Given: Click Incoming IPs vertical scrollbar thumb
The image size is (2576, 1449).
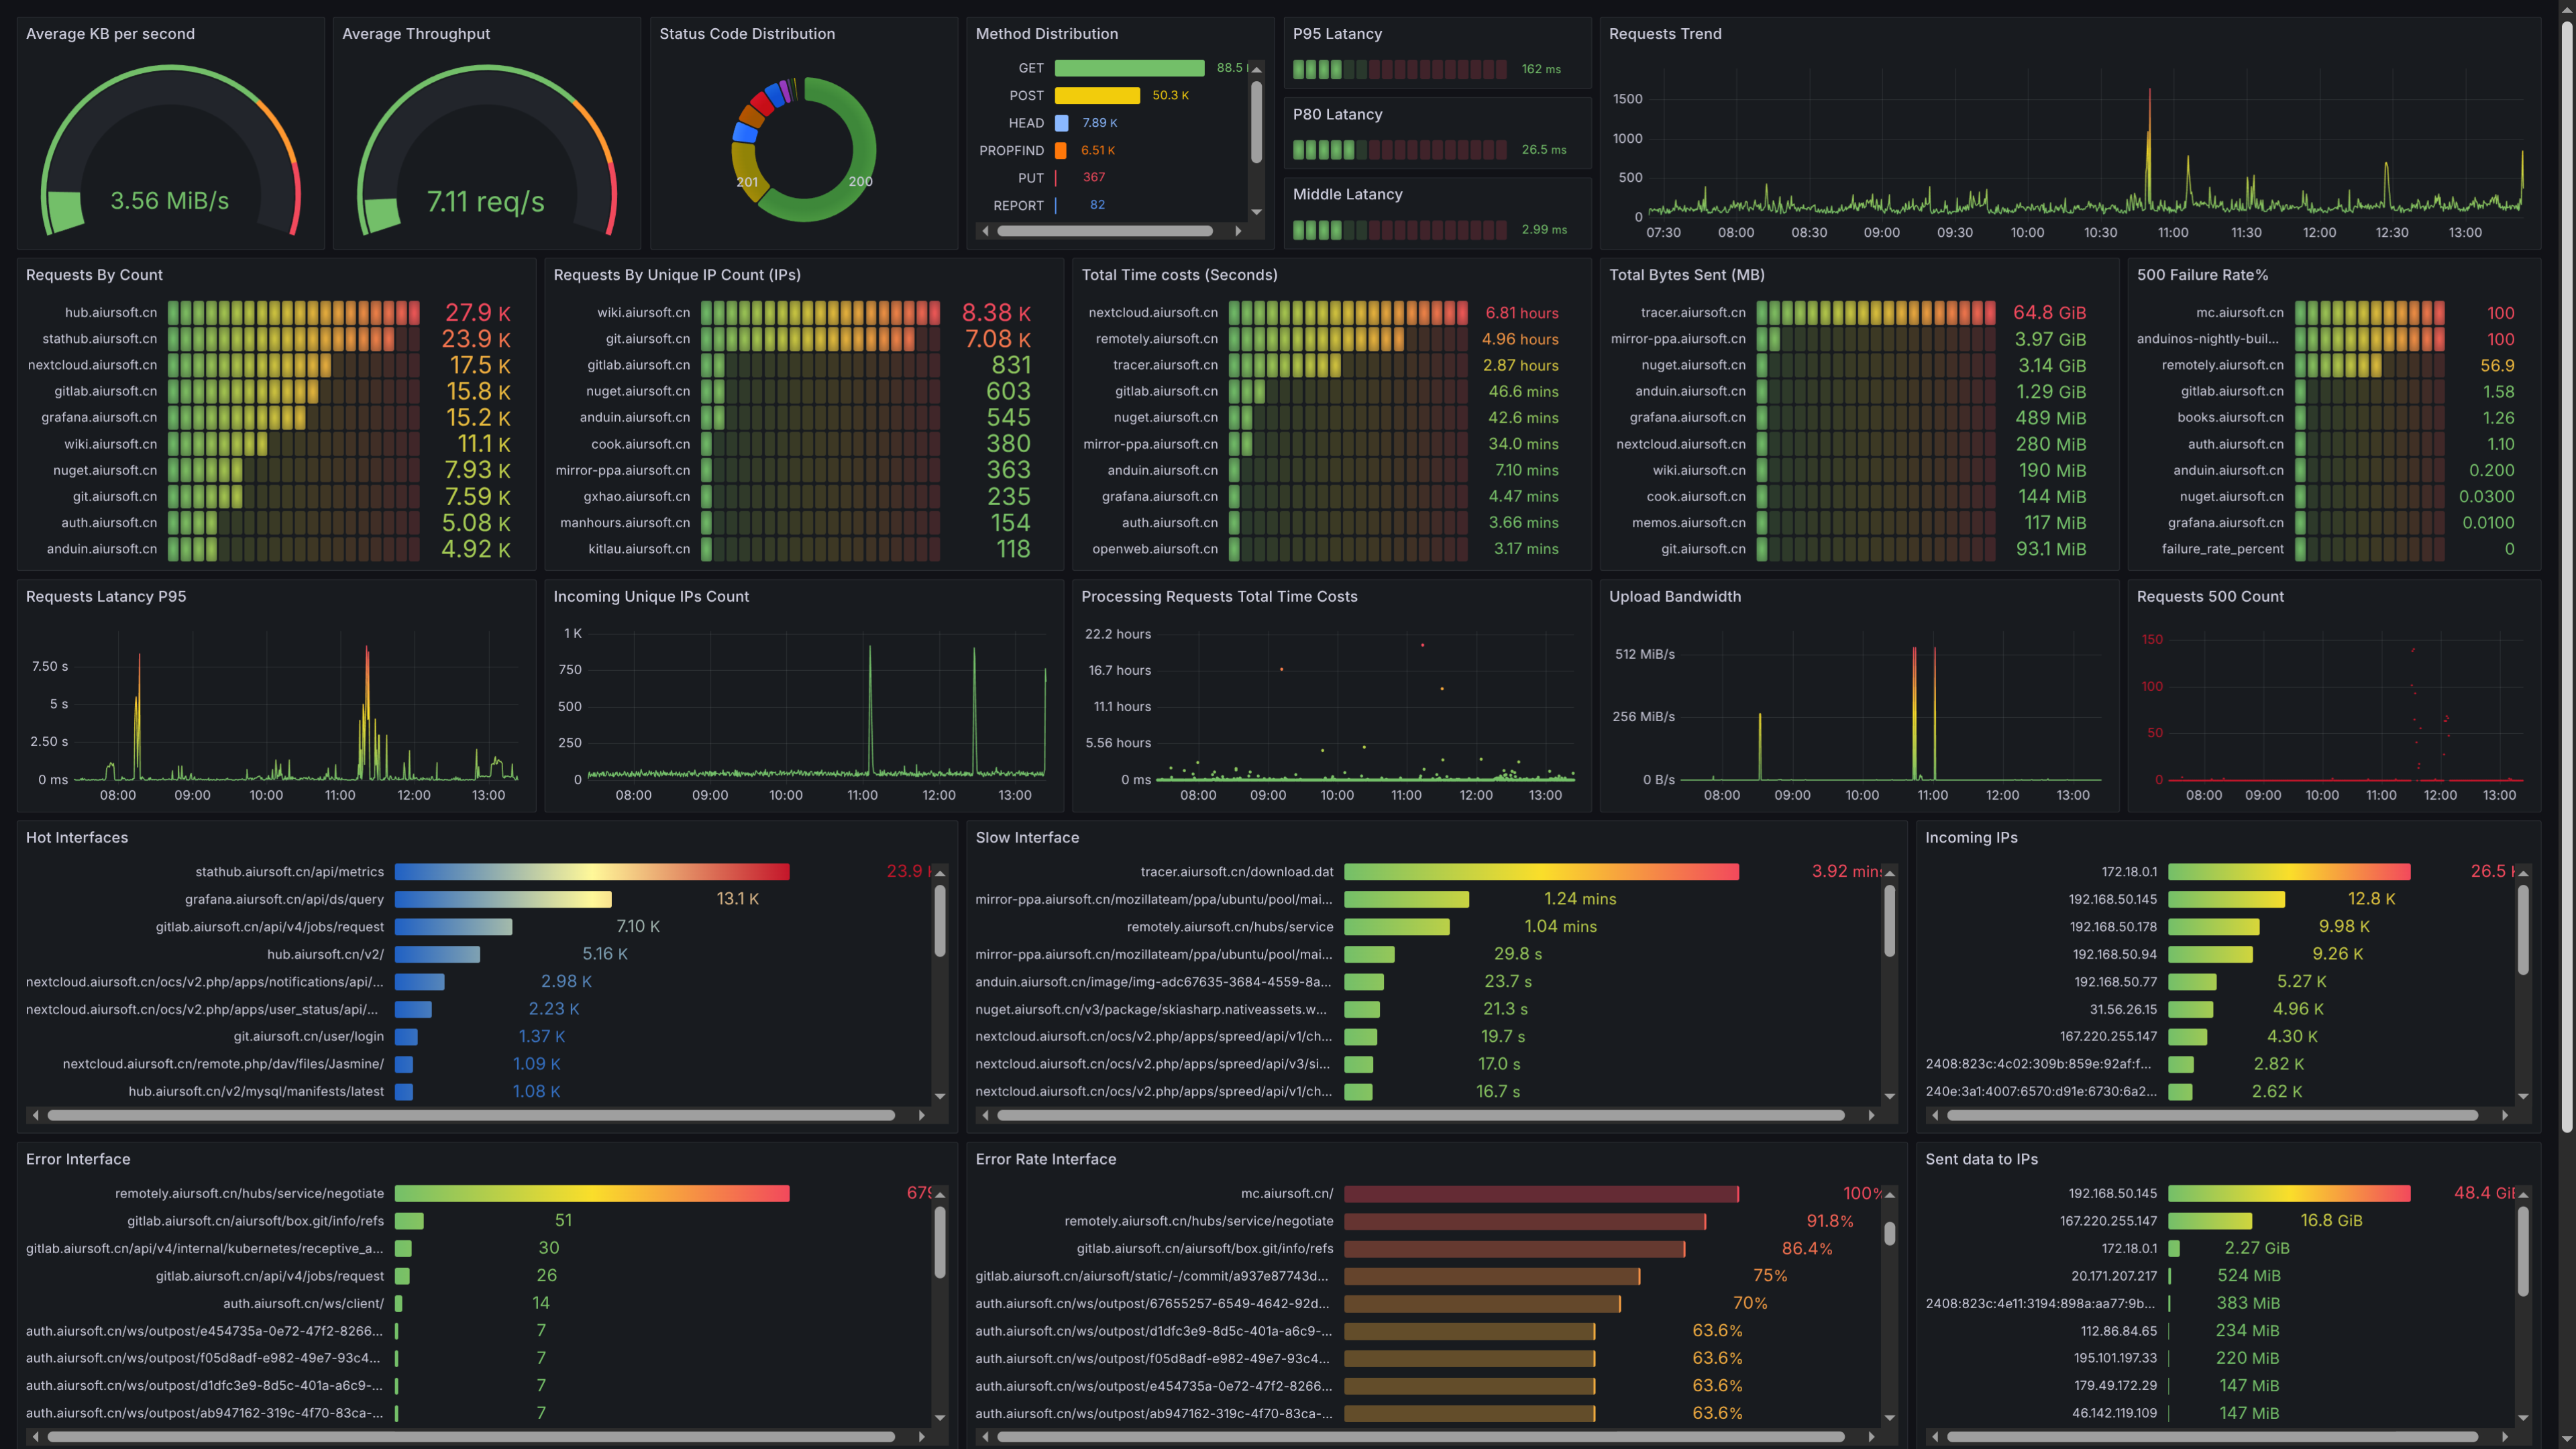Looking at the screenshot, I should pos(2522,930).
